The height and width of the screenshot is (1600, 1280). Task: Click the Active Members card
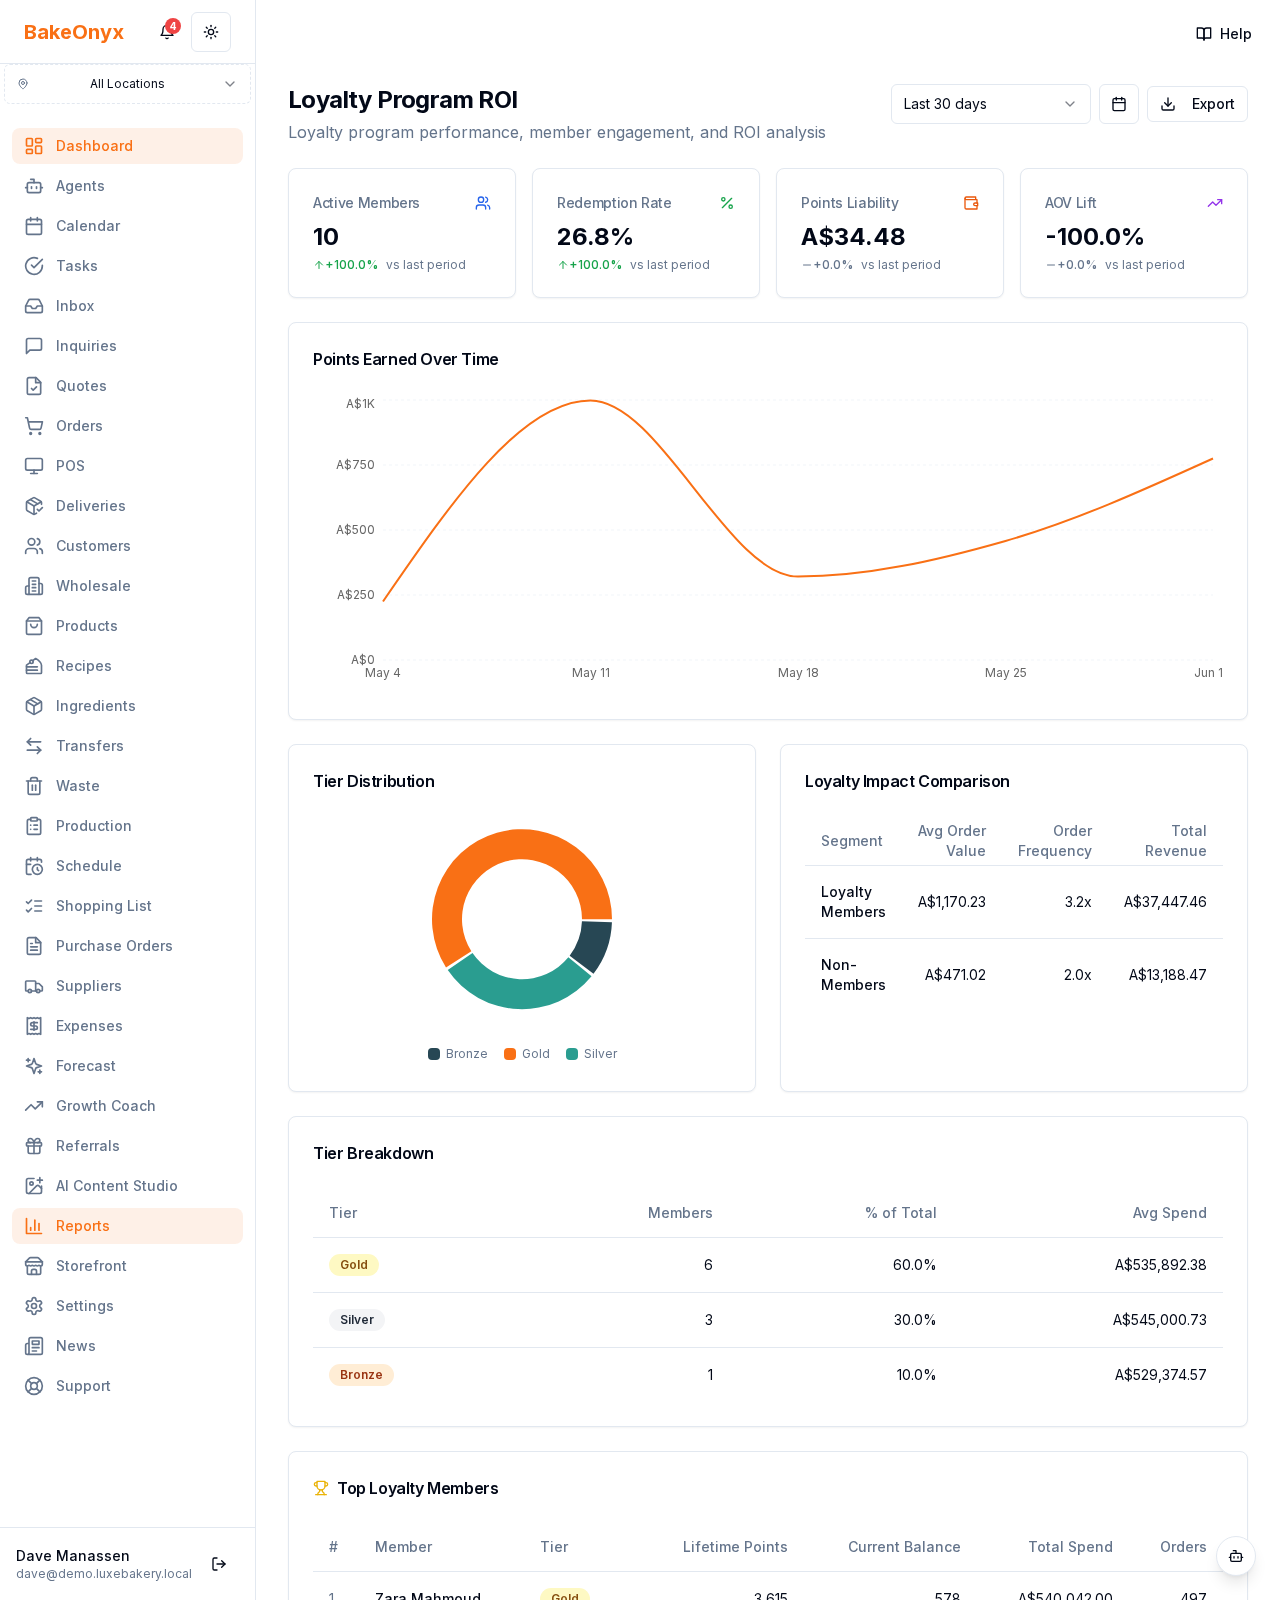tap(402, 233)
